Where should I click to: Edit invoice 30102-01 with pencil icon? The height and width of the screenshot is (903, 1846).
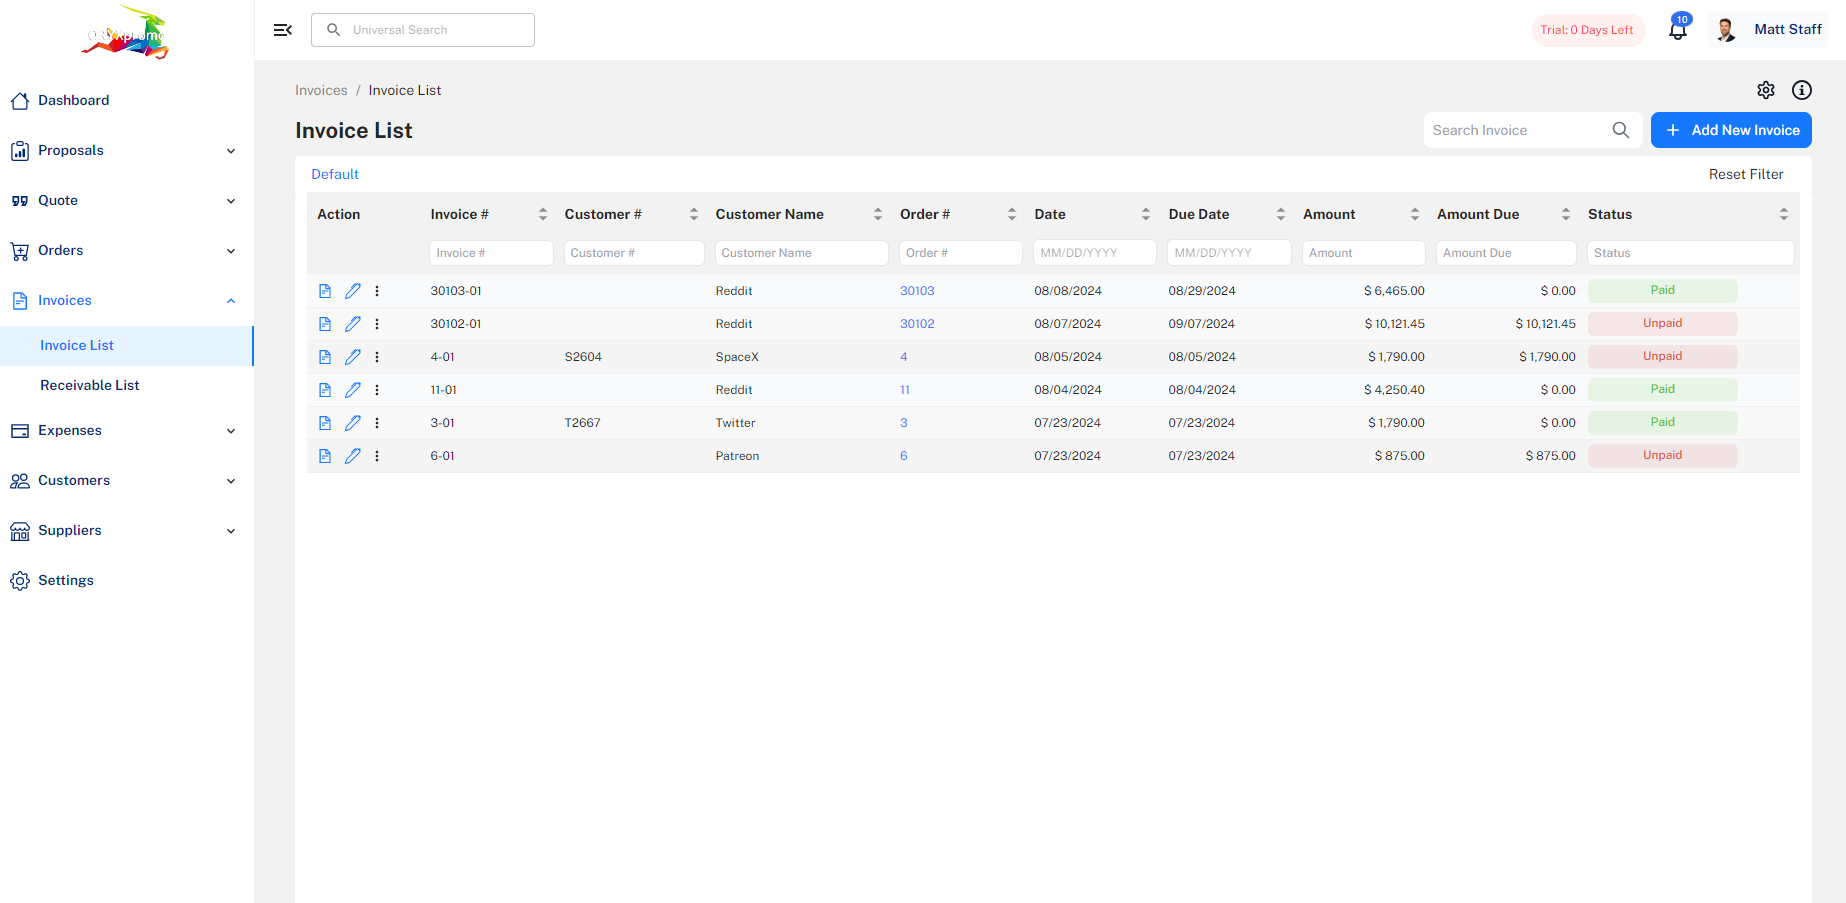click(x=353, y=324)
